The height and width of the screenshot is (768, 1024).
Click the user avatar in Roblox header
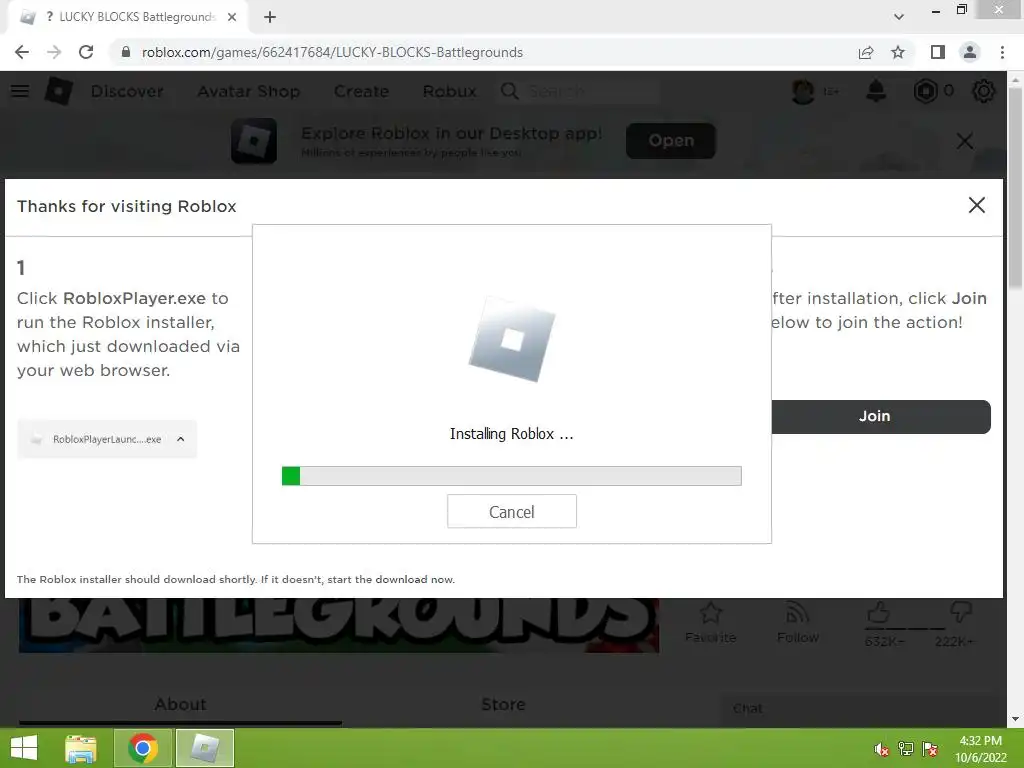(803, 91)
